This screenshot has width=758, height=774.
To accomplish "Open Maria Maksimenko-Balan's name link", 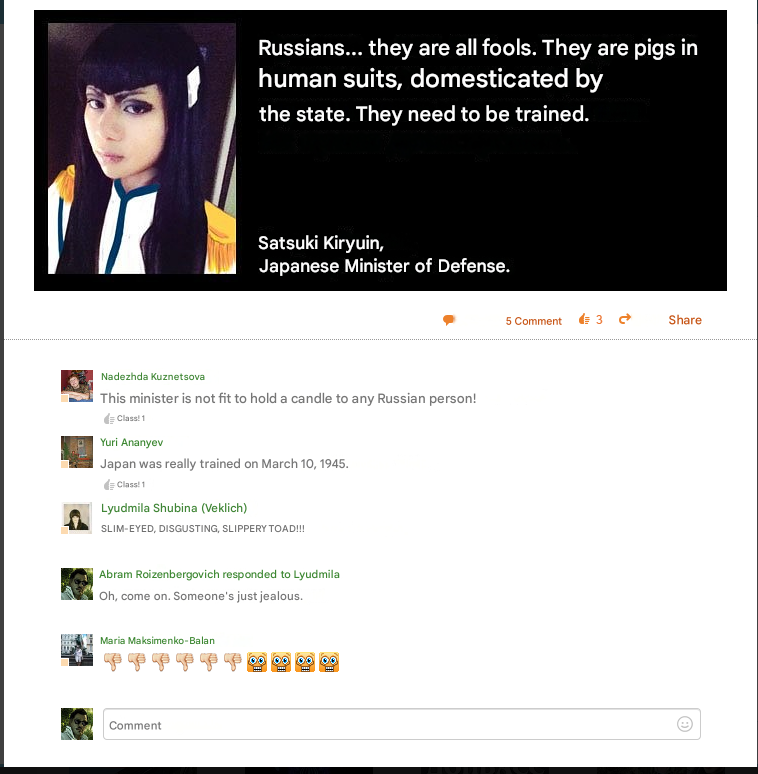I will [x=157, y=641].
